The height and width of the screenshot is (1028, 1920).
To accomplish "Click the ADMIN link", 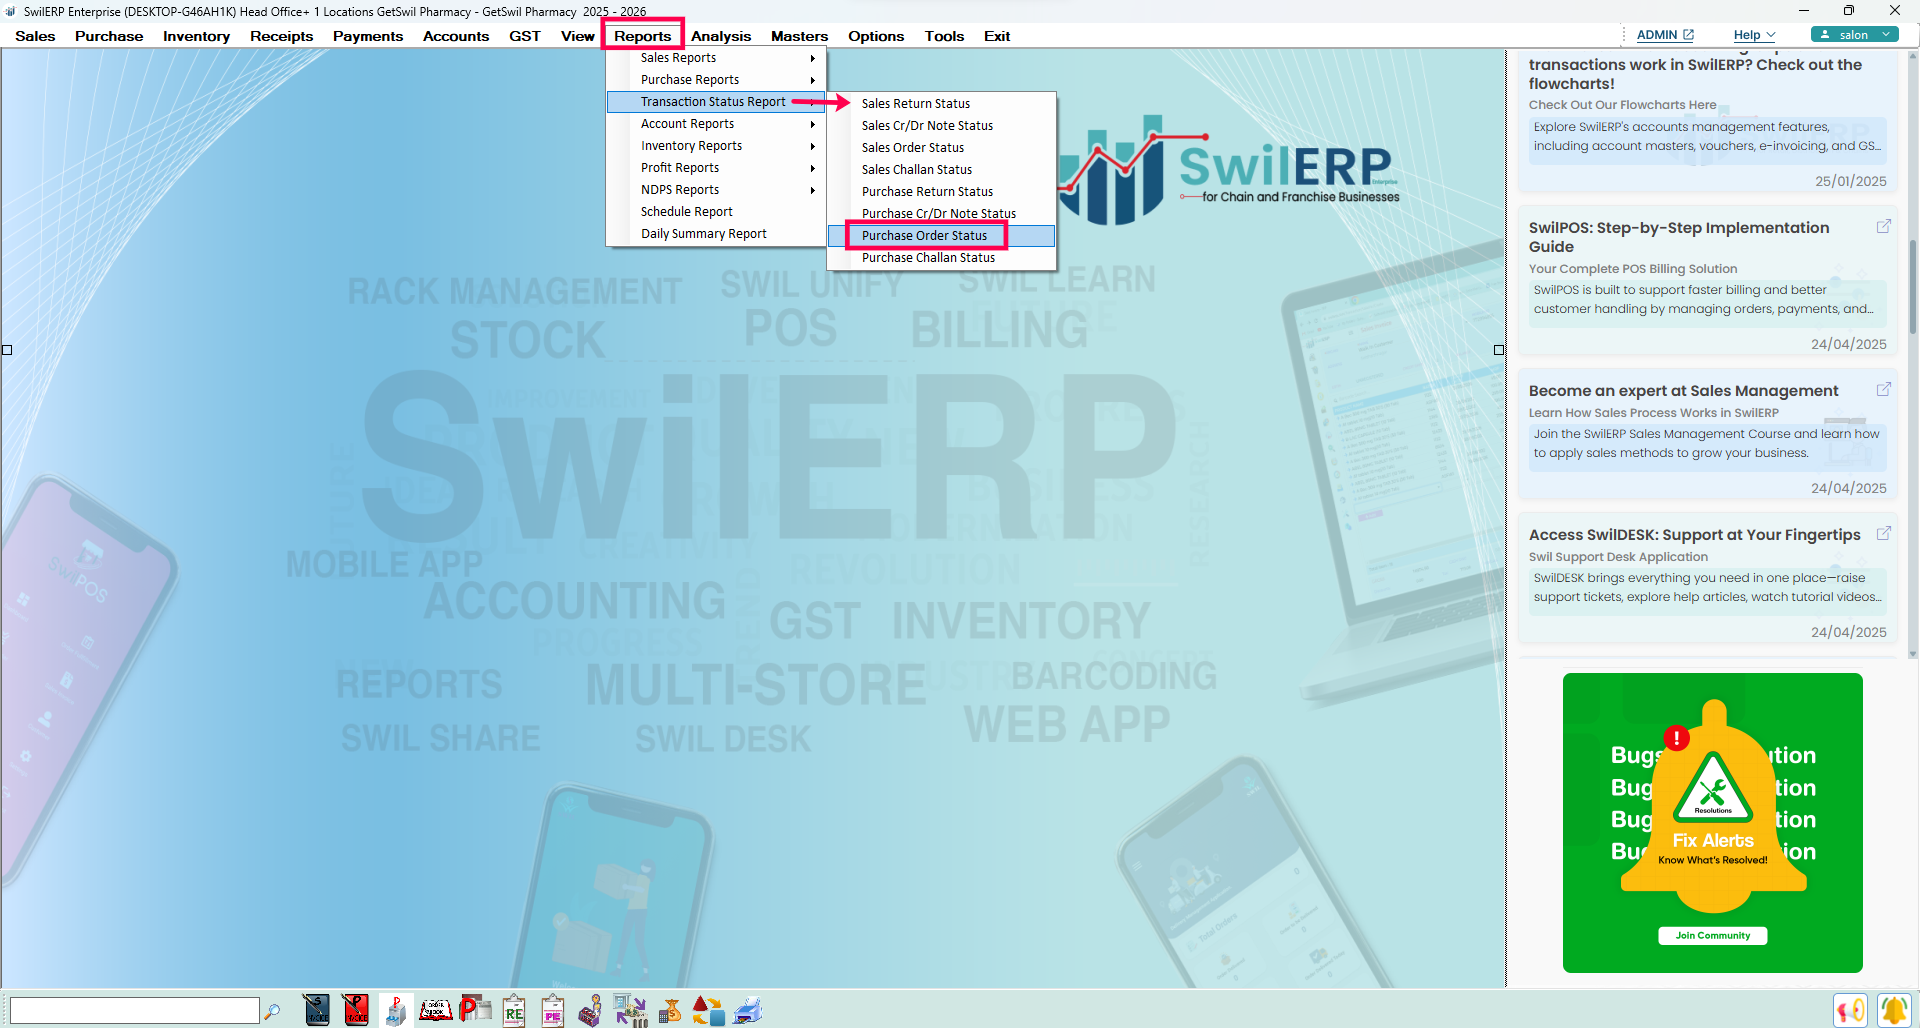I will coord(1657,35).
